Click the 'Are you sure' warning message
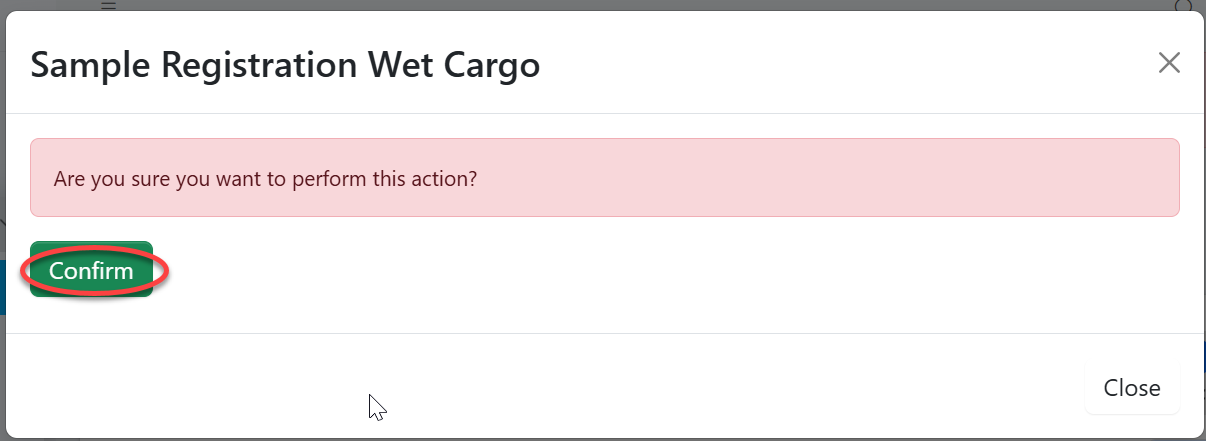The image size is (1206, 441). click(x=265, y=179)
